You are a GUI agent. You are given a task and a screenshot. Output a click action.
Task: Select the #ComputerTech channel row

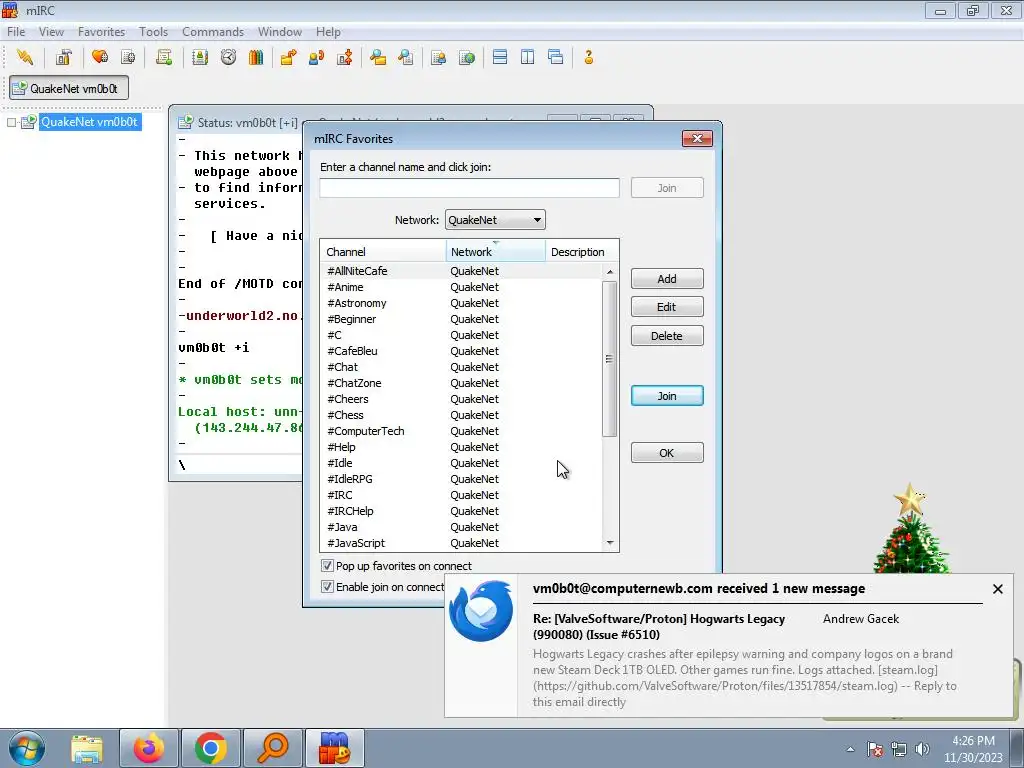click(462, 431)
